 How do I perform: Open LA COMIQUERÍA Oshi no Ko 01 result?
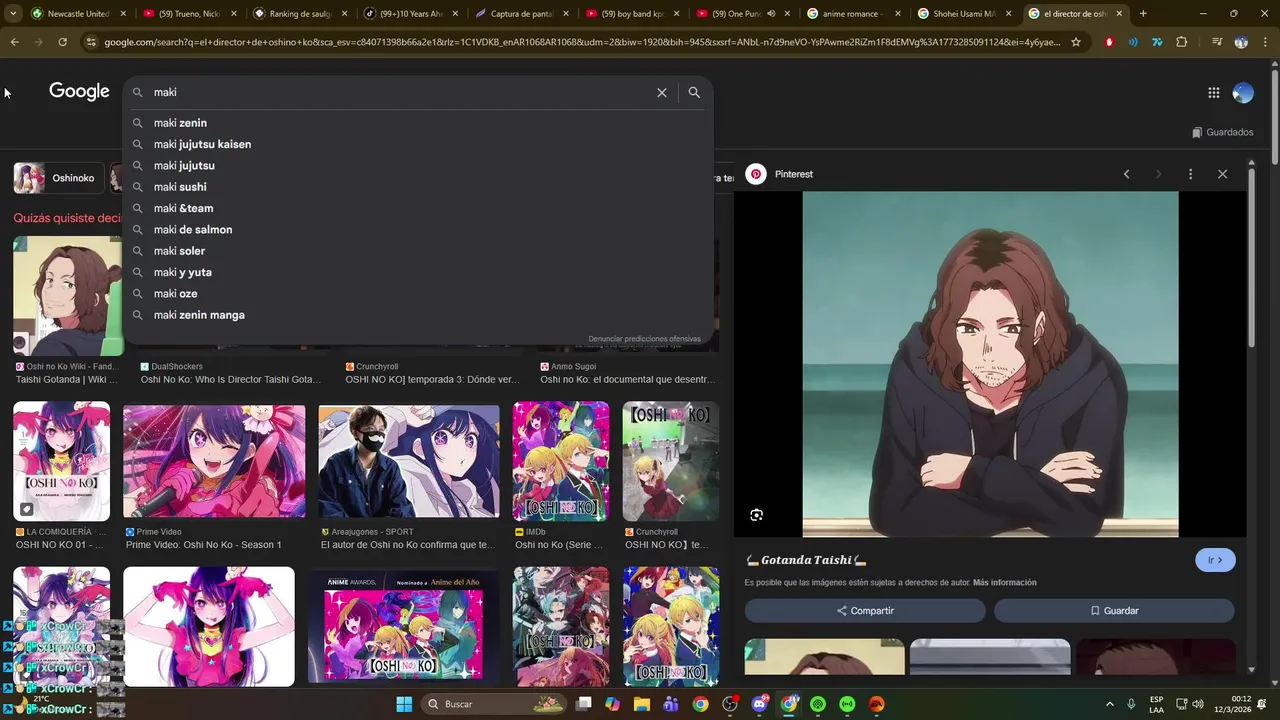coord(61,461)
